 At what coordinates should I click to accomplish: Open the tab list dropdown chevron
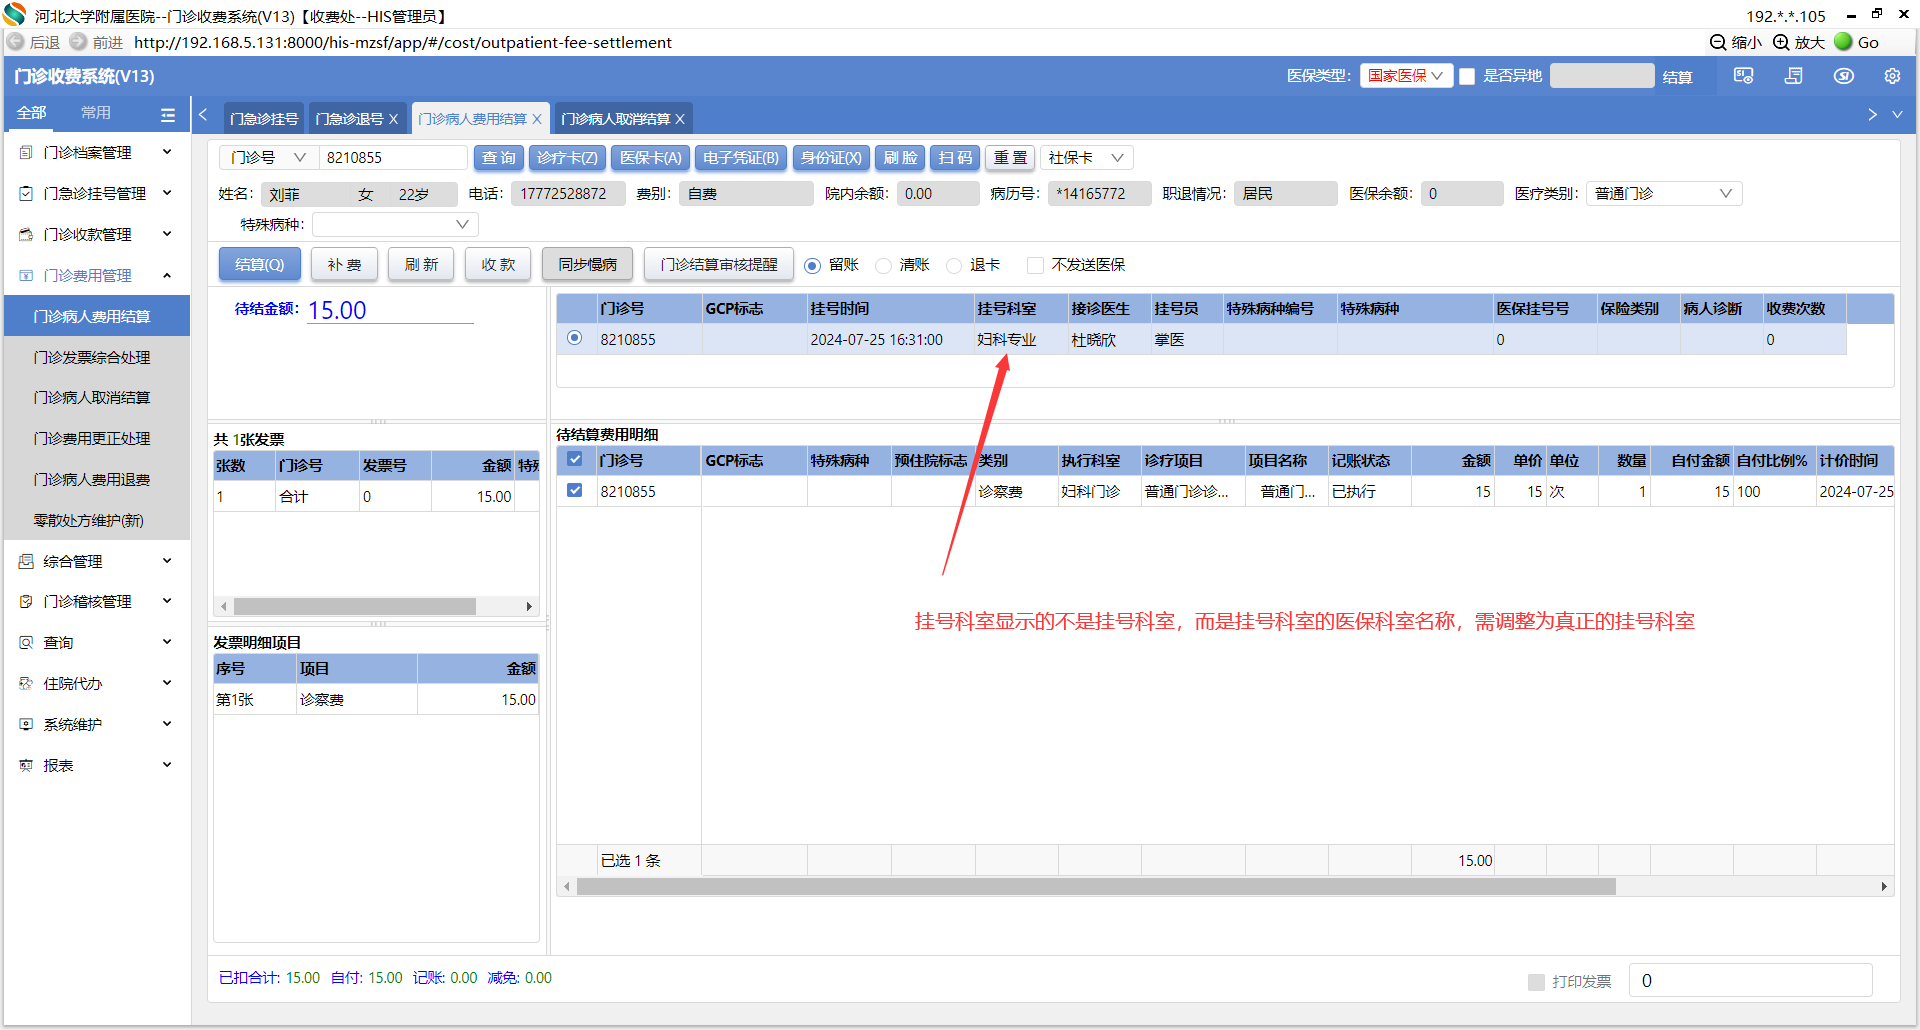1897,115
